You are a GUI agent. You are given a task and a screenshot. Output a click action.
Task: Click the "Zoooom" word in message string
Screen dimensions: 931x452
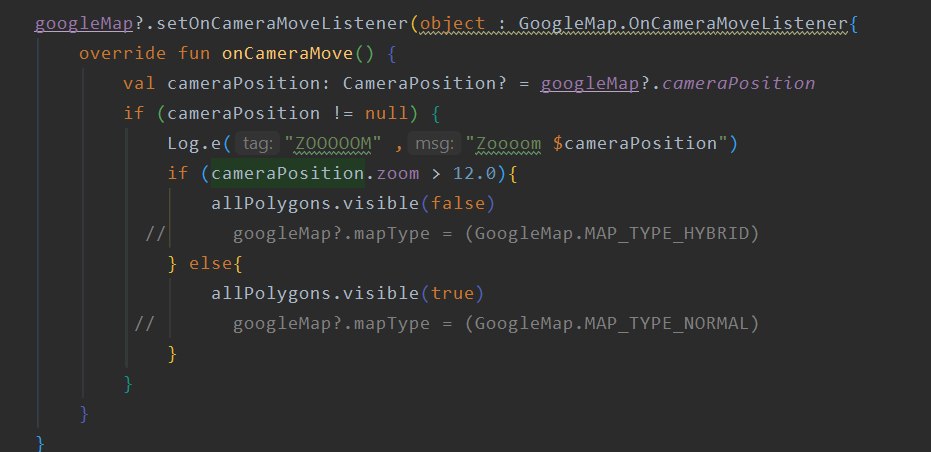click(509, 143)
